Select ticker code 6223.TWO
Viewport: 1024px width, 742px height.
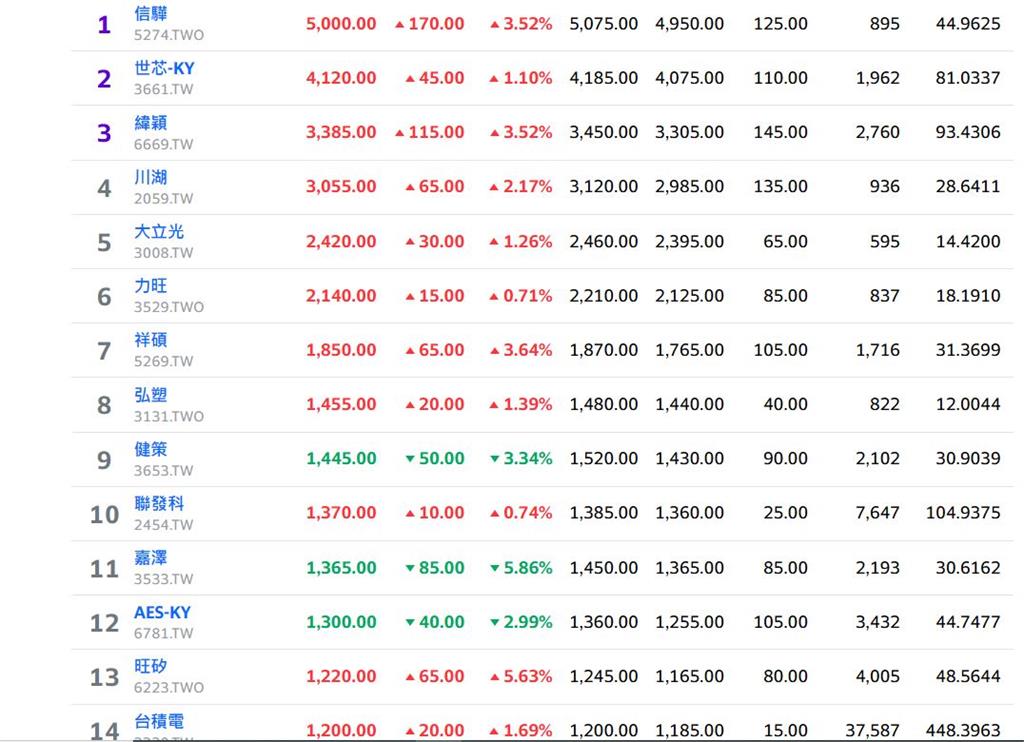pyautogui.click(x=169, y=687)
